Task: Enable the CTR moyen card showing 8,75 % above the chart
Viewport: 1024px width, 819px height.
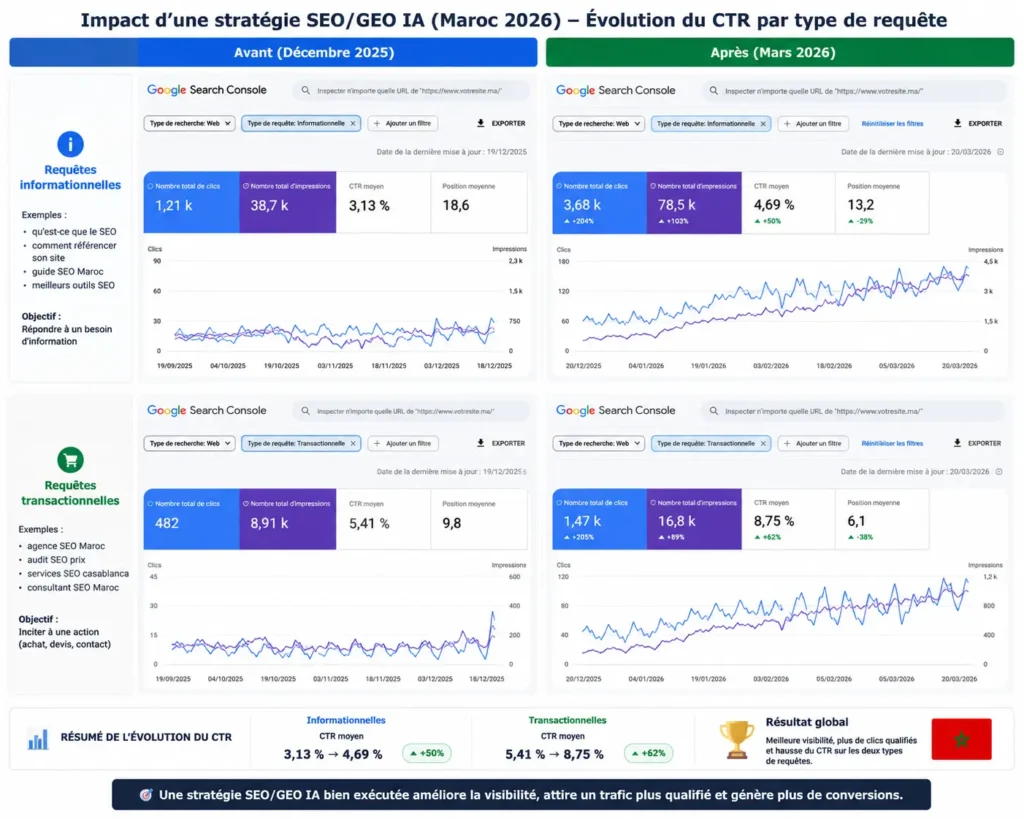Action: pyautogui.click(x=788, y=519)
